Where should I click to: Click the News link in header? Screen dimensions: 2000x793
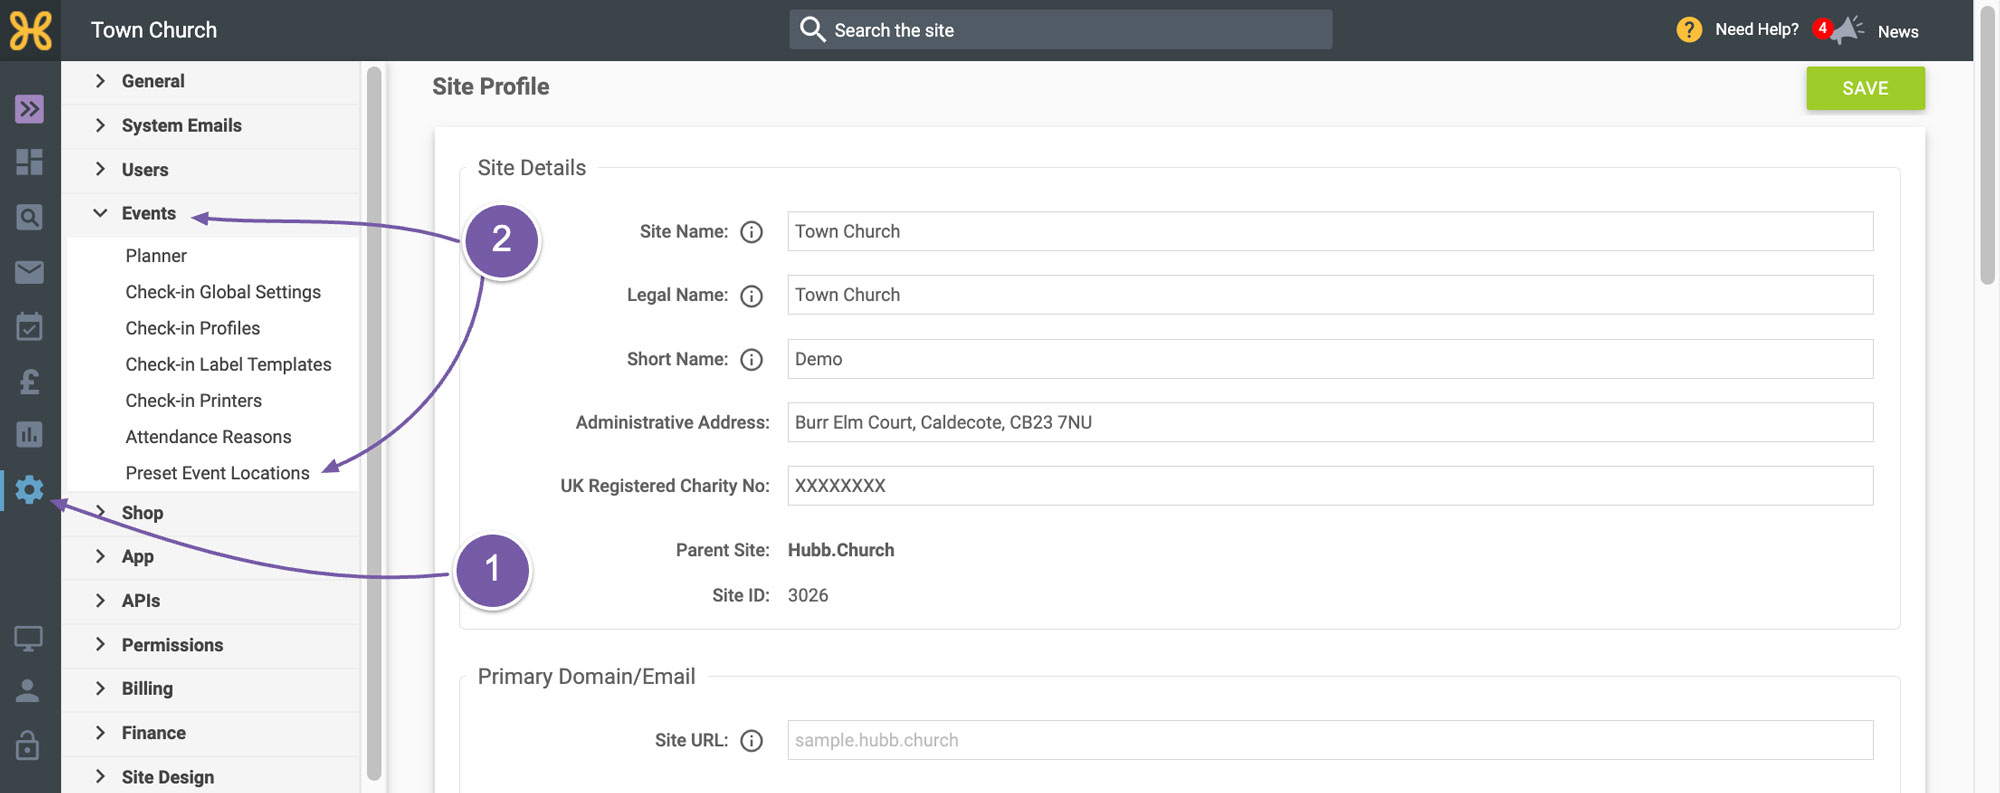(x=1897, y=31)
